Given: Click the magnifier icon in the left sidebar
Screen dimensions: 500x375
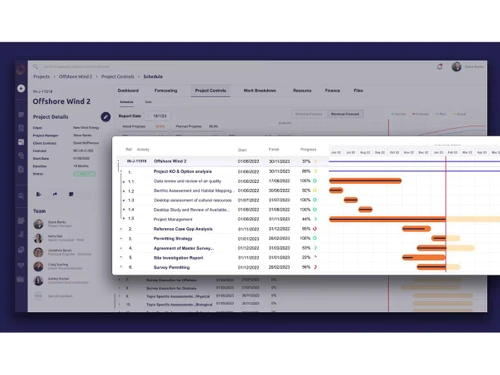Looking at the screenshot, I should click(x=21, y=196).
